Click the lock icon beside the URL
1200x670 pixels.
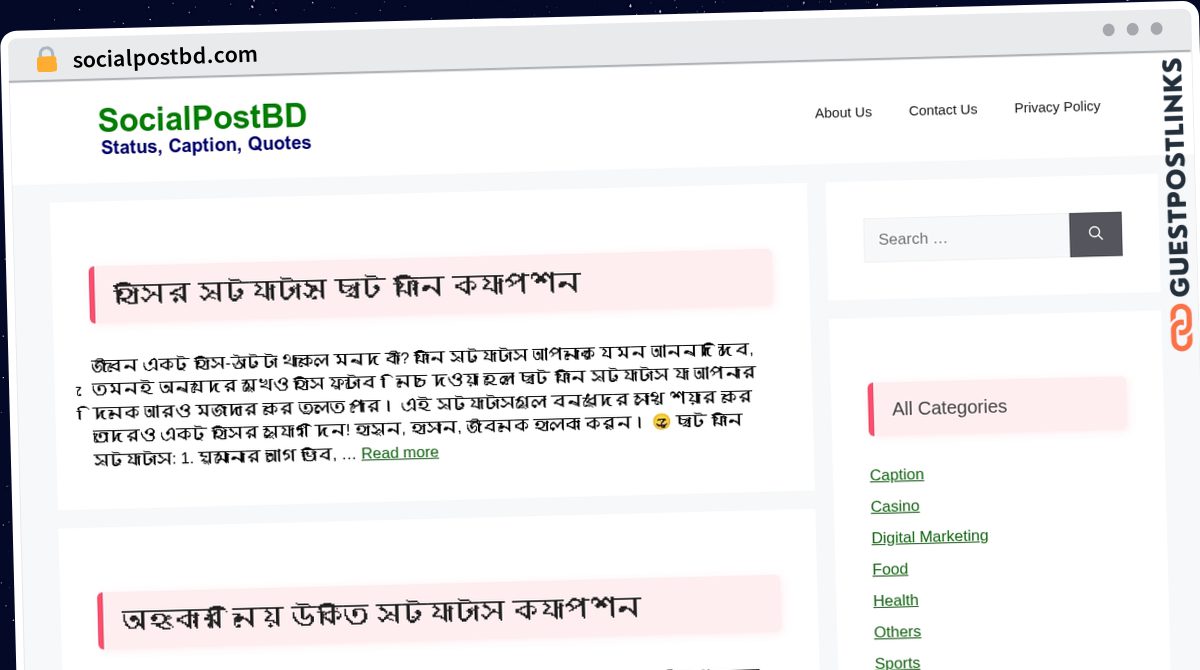pos(47,59)
